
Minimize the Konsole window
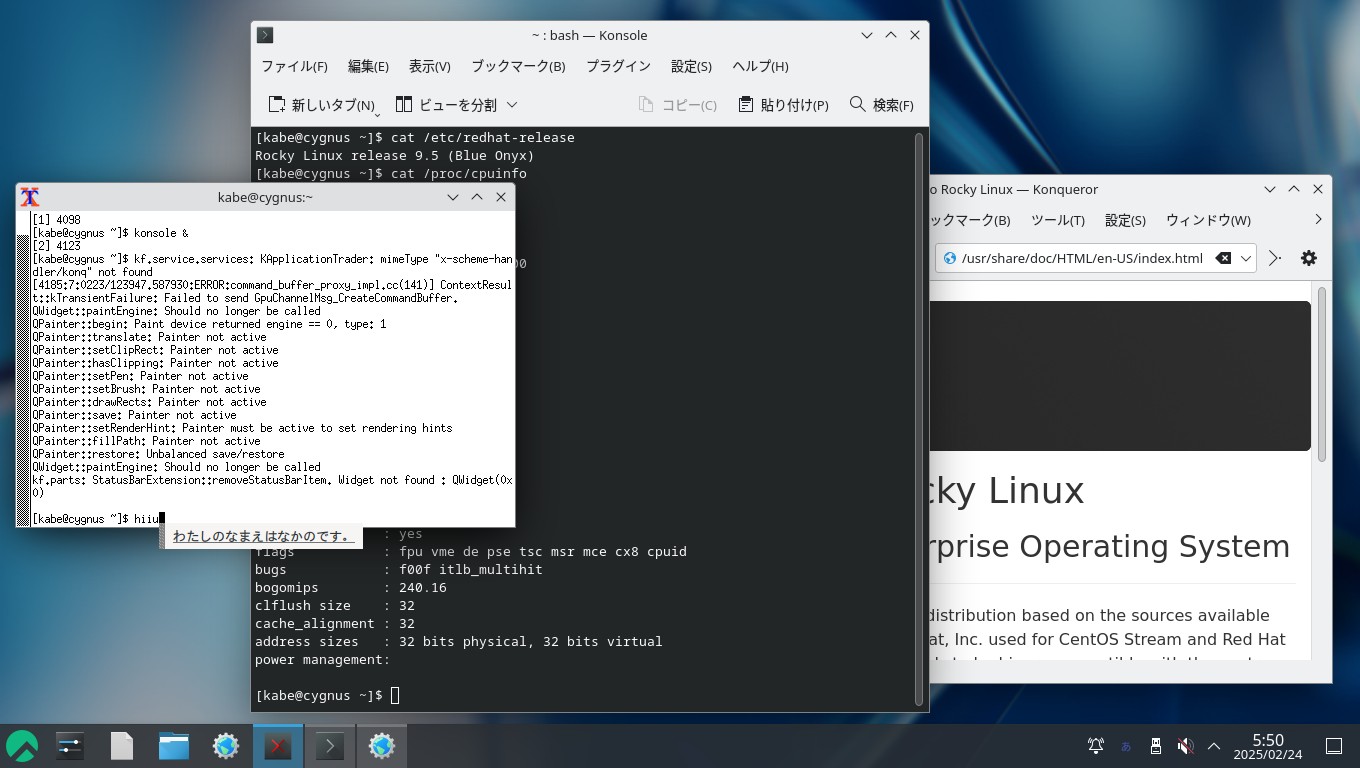click(x=867, y=35)
